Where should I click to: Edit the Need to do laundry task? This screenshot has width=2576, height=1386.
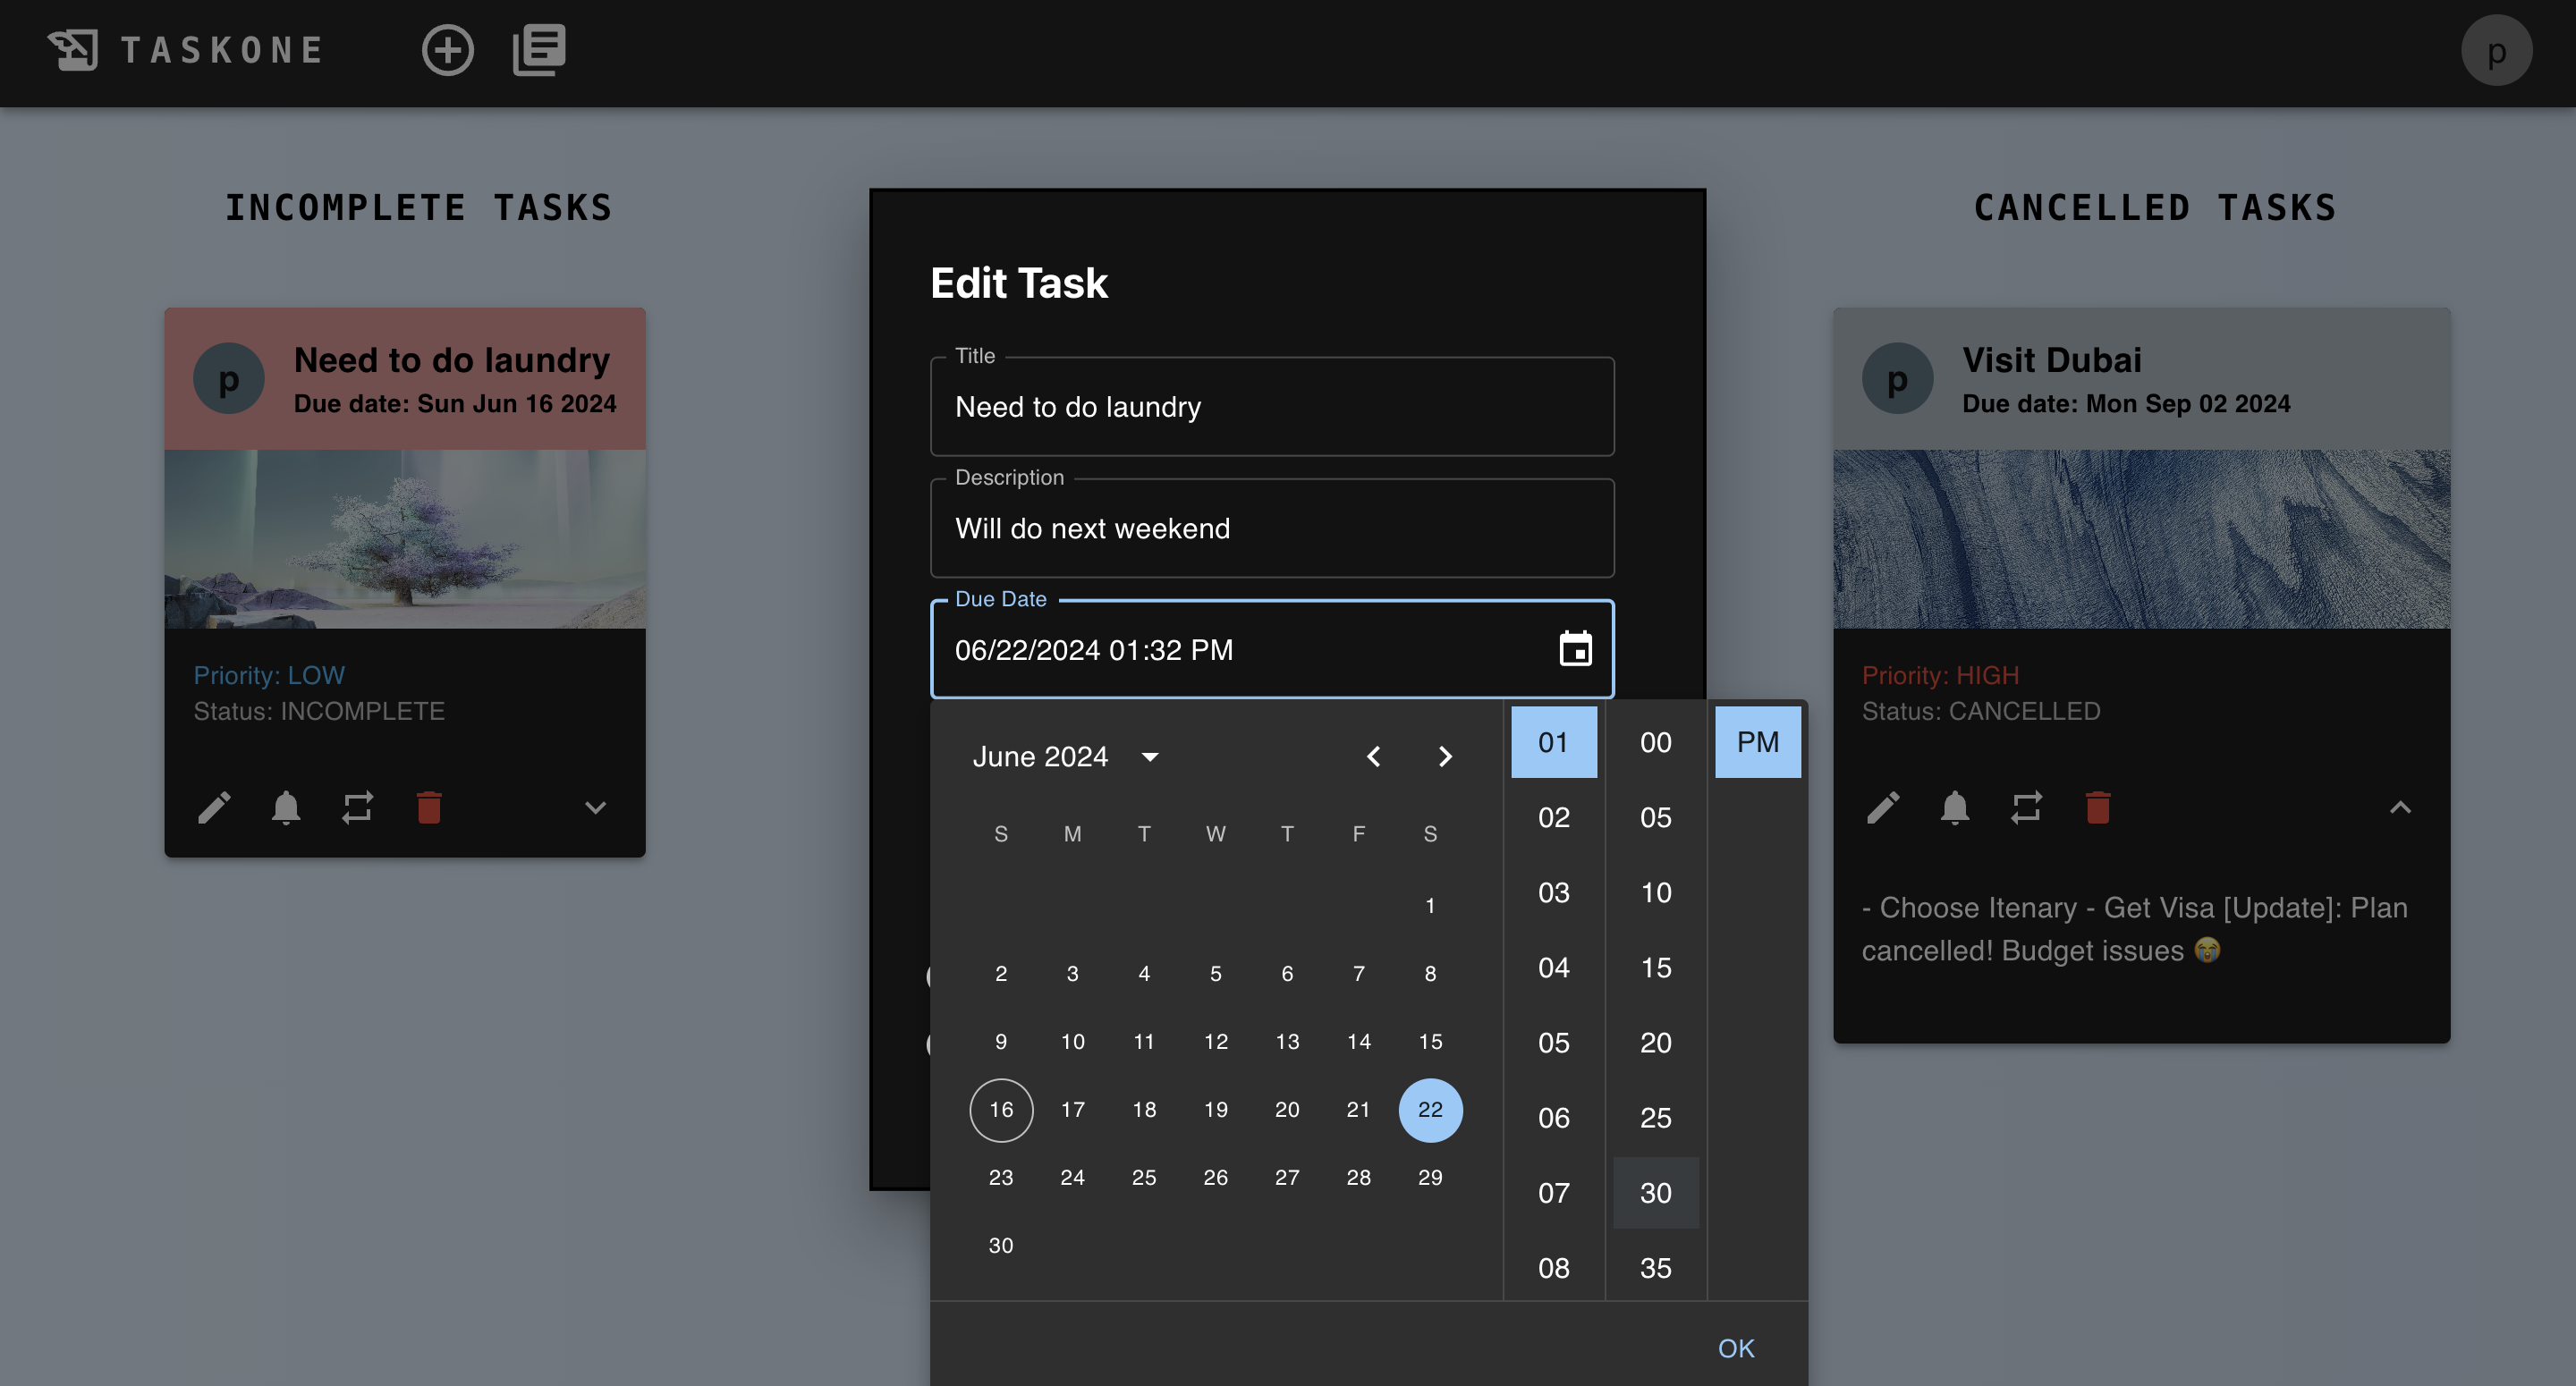(214, 807)
